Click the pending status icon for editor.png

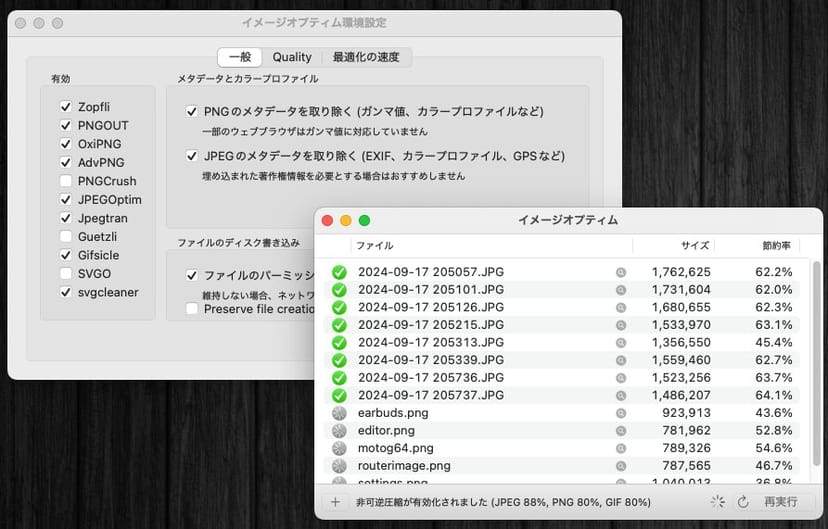(x=339, y=430)
